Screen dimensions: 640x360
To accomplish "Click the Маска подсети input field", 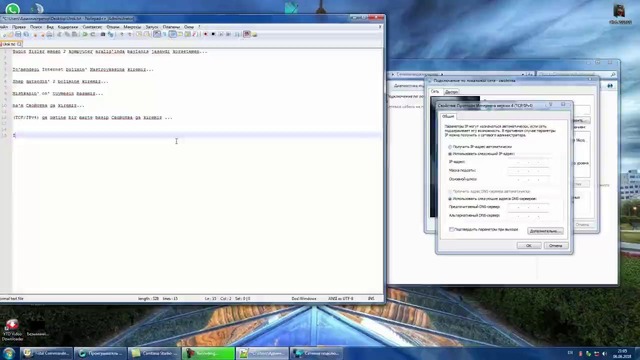I will 529,171.
